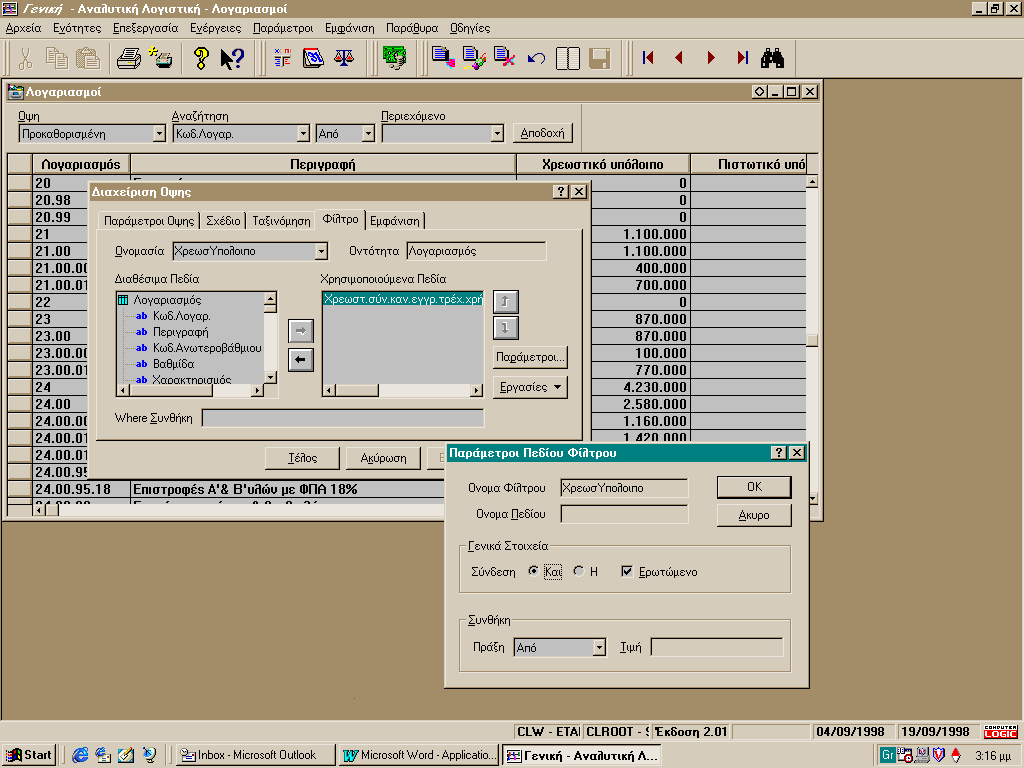
Task: Click the split panel view icon
Action: (x=568, y=59)
